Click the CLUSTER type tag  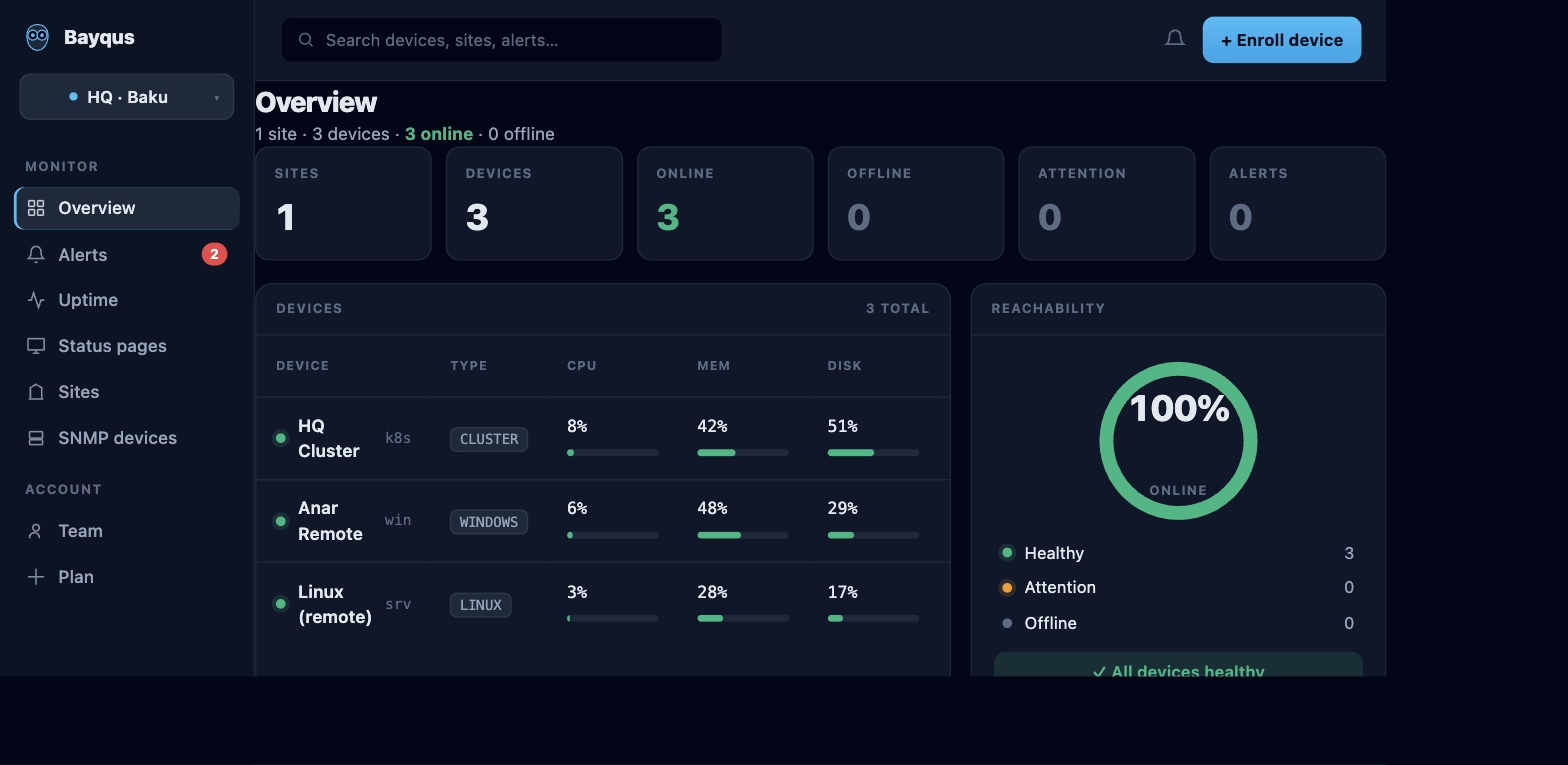coord(489,439)
